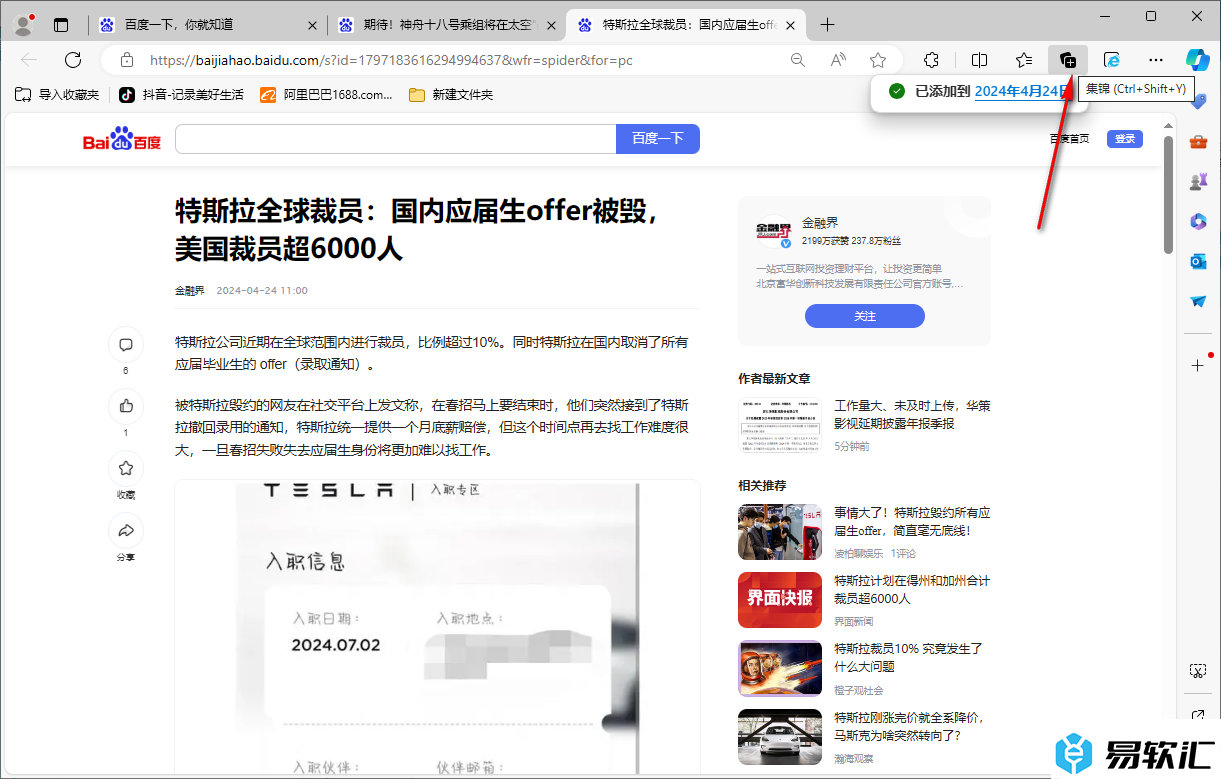The height and width of the screenshot is (779, 1221).
Task: Open the 金融界 author profile name
Action: [820, 223]
